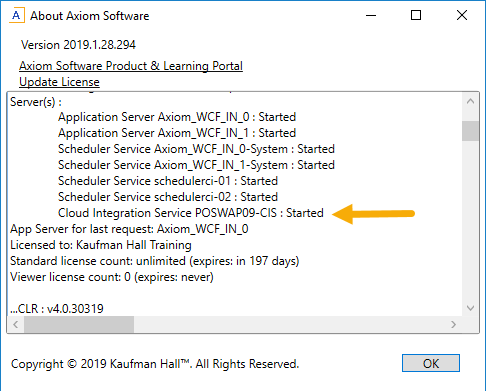This screenshot has width=486, height=391.
Task: Open the Update License link
Action: tap(59, 82)
